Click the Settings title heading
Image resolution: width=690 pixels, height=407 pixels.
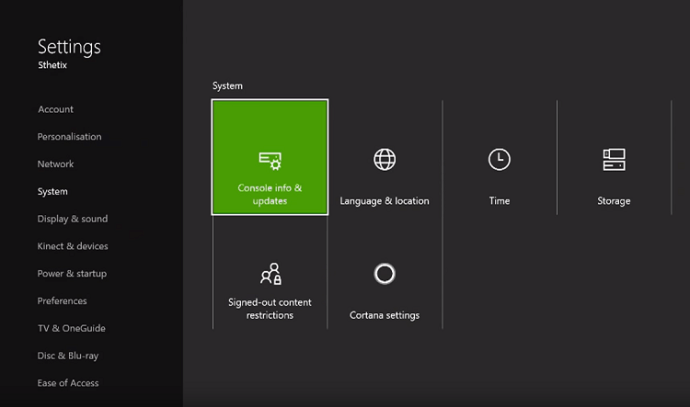[x=69, y=47]
